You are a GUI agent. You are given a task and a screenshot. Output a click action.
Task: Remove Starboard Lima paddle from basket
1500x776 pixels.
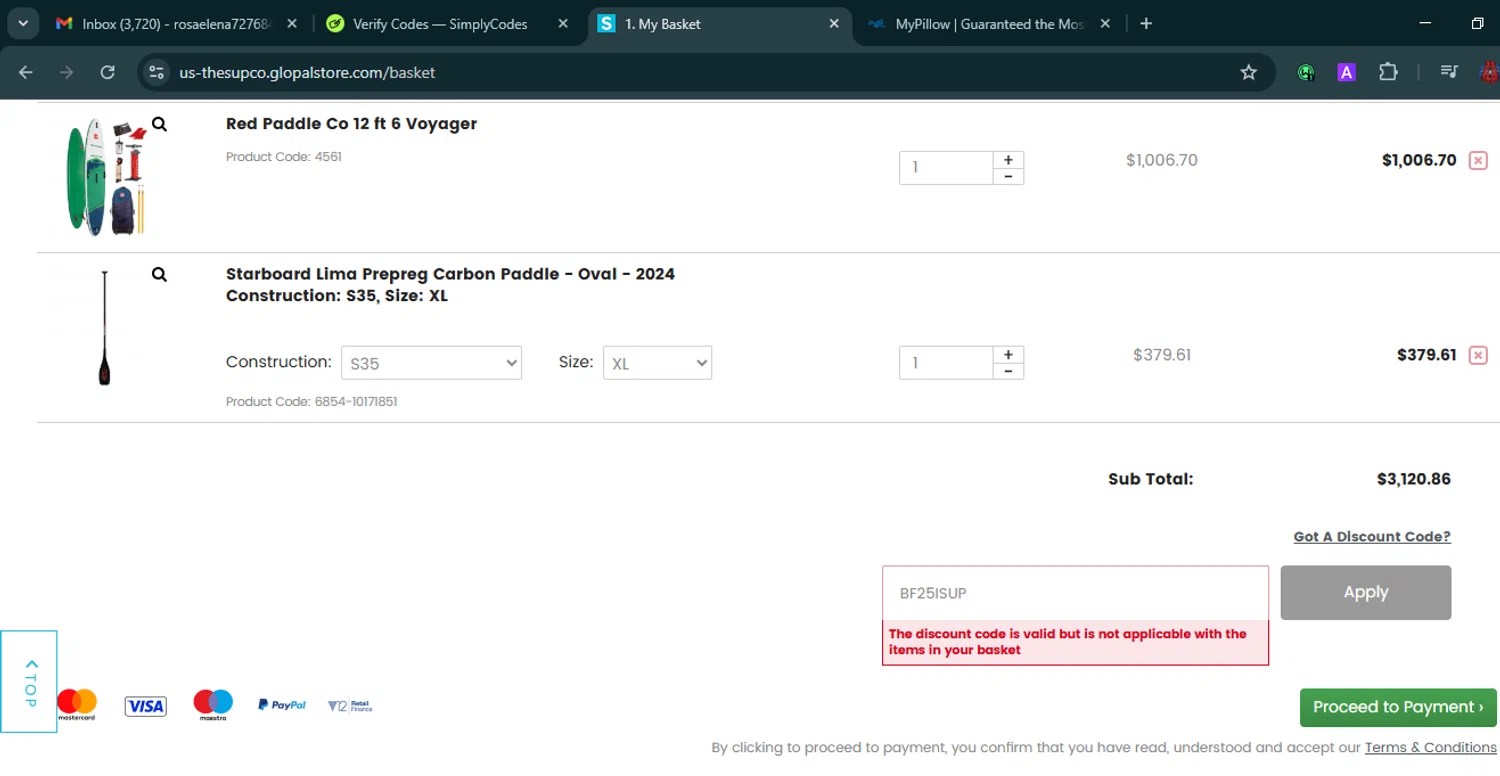(1478, 355)
